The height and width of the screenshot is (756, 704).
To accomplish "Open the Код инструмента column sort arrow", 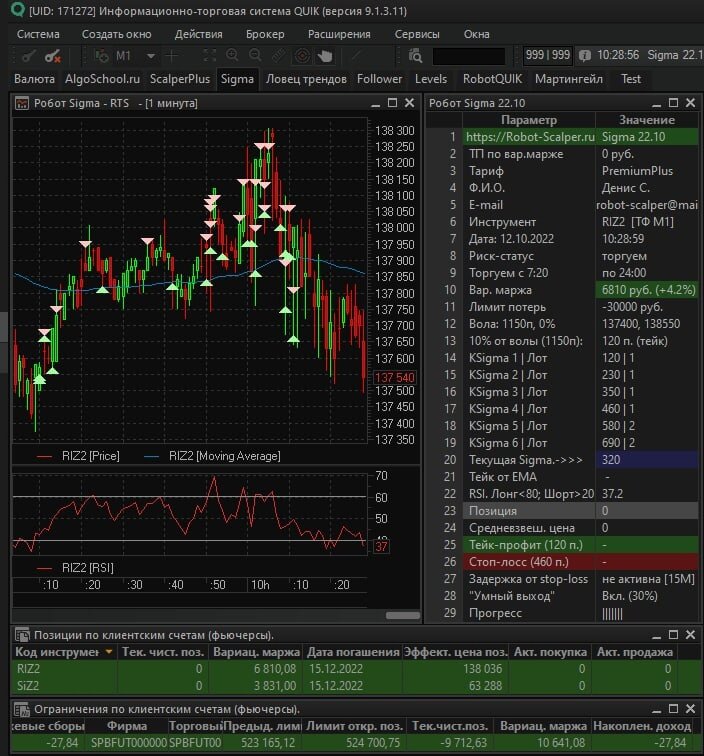I will 109,652.
